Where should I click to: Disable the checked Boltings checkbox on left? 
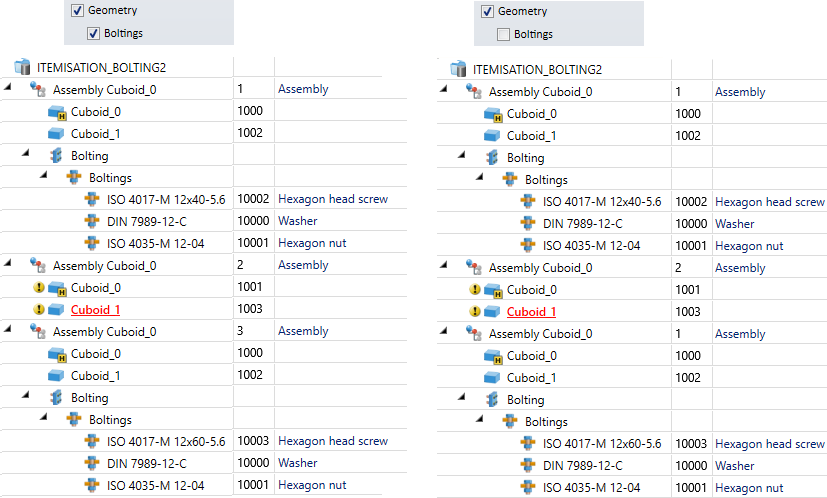click(x=94, y=33)
